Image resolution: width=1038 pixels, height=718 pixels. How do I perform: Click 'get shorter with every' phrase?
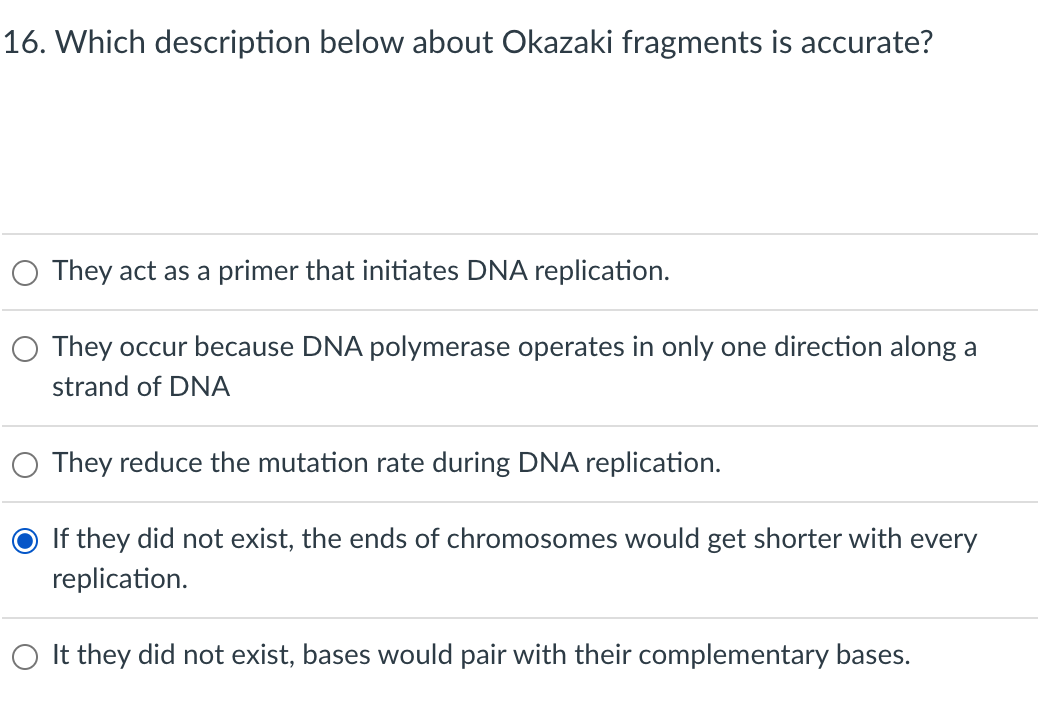[x=842, y=539]
